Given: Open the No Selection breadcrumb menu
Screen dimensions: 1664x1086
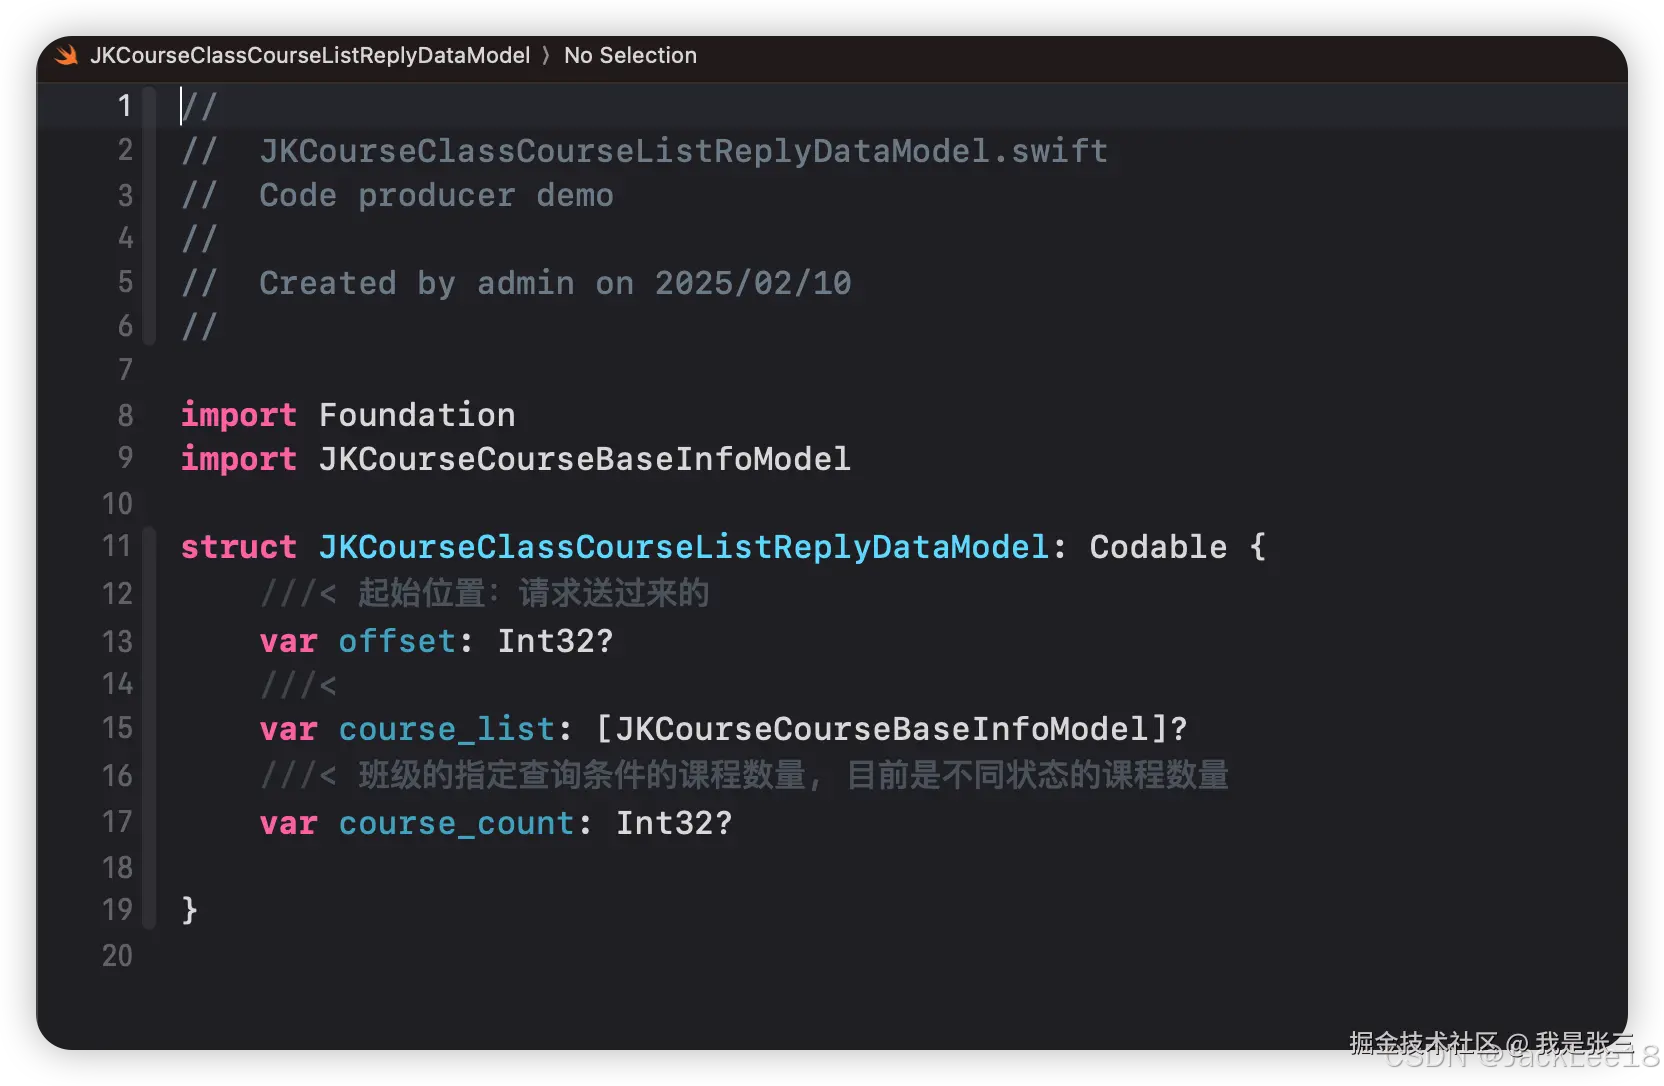Looking at the screenshot, I should pos(630,56).
